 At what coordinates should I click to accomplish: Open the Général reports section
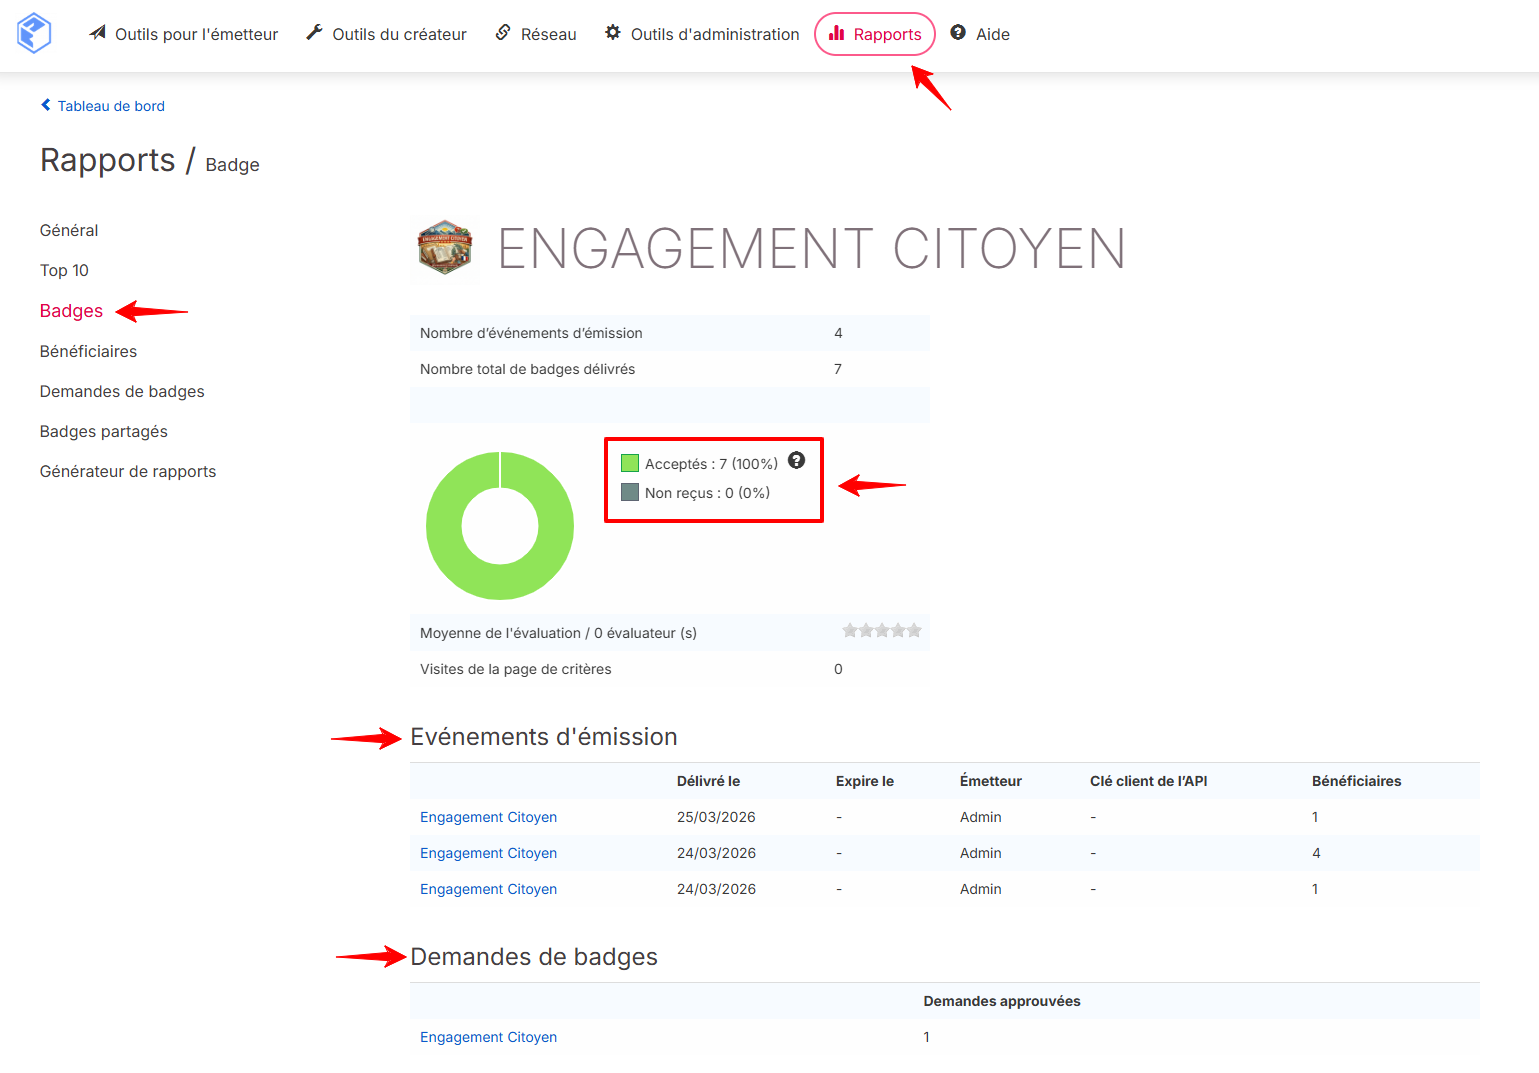pos(69,230)
